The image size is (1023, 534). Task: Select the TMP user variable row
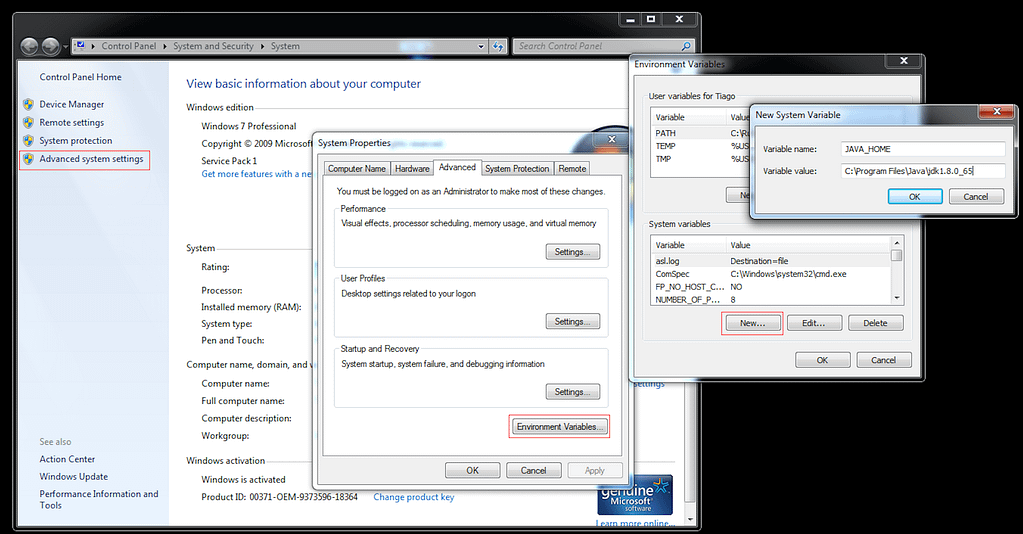[701, 159]
